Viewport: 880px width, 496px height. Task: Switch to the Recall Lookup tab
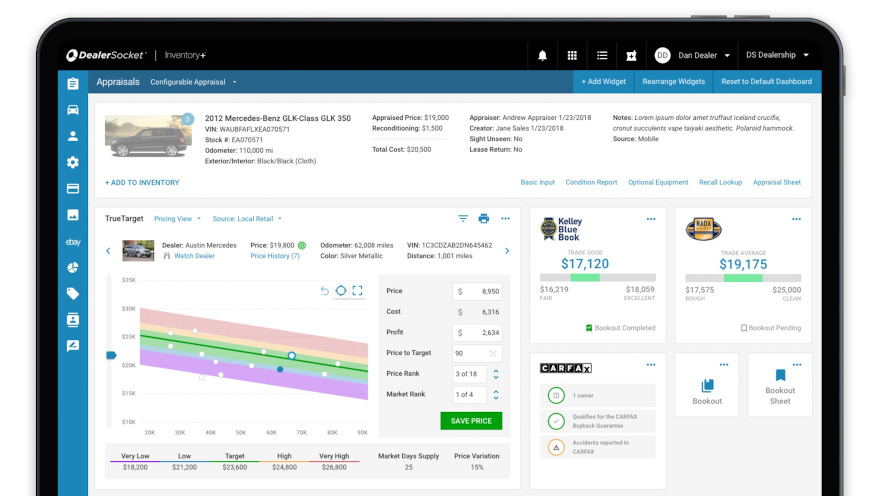point(720,183)
